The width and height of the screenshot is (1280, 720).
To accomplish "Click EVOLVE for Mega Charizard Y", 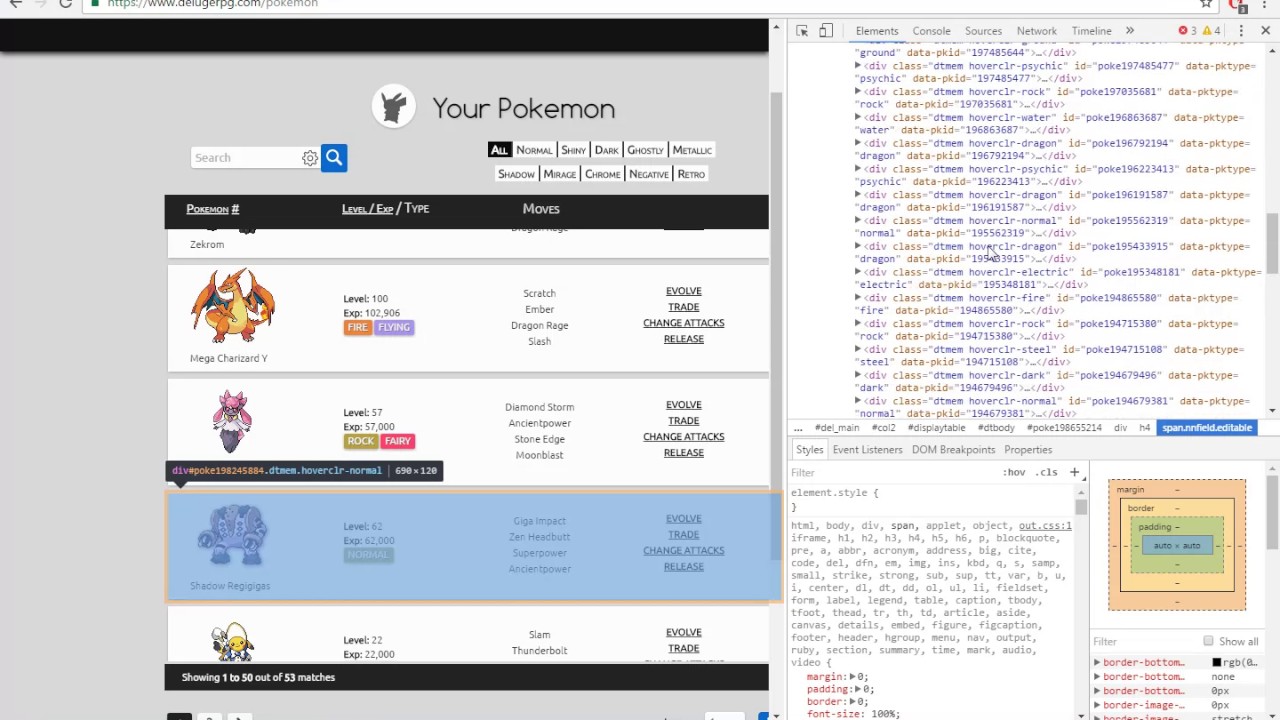I will (x=684, y=291).
